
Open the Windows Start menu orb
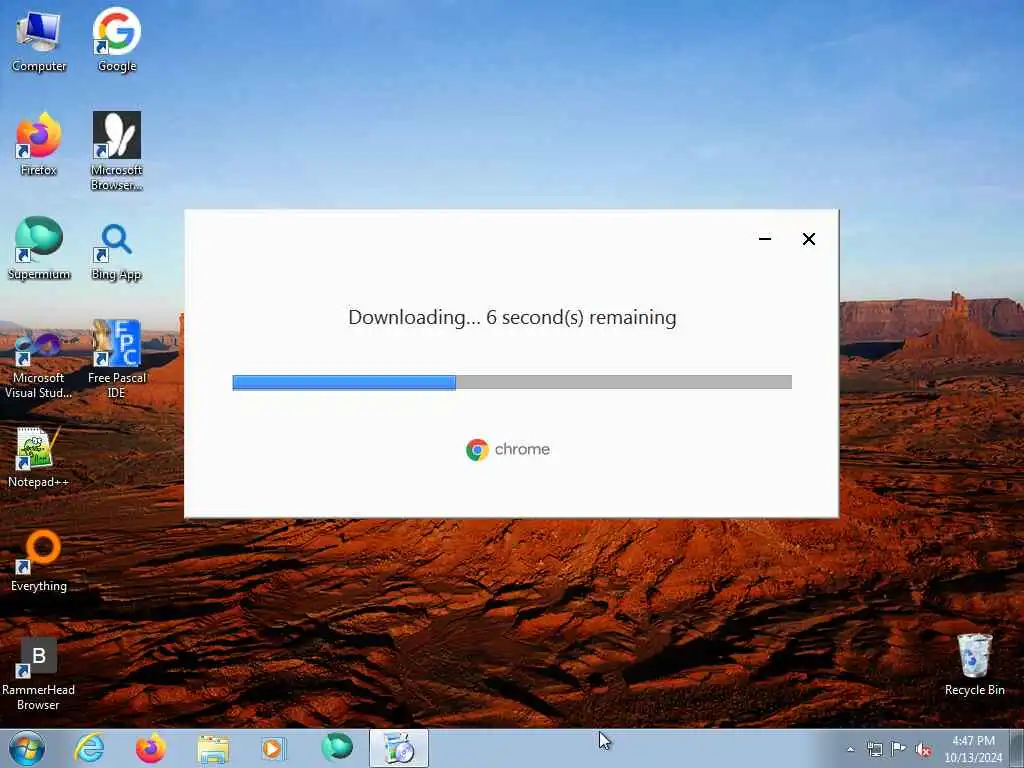click(27, 748)
